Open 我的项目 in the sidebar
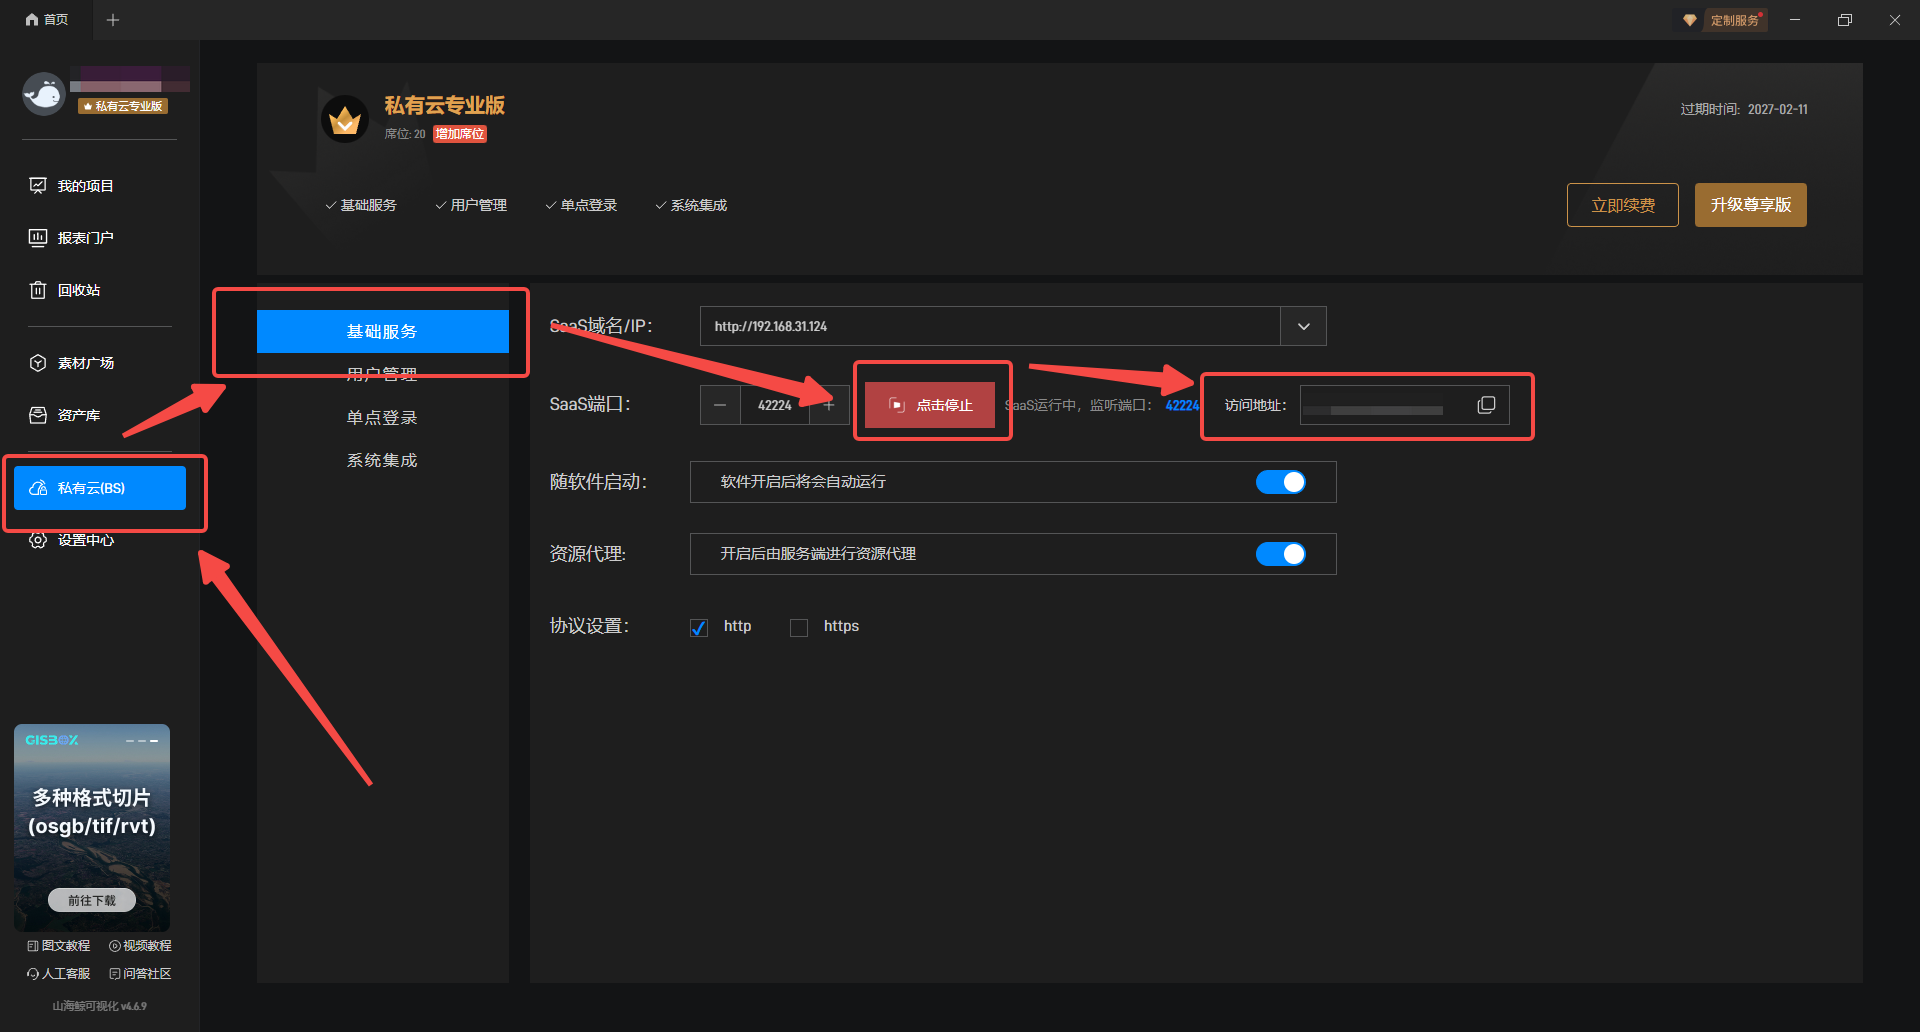The height and width of the screenshot is (1032, 1920). click(85, 186)
